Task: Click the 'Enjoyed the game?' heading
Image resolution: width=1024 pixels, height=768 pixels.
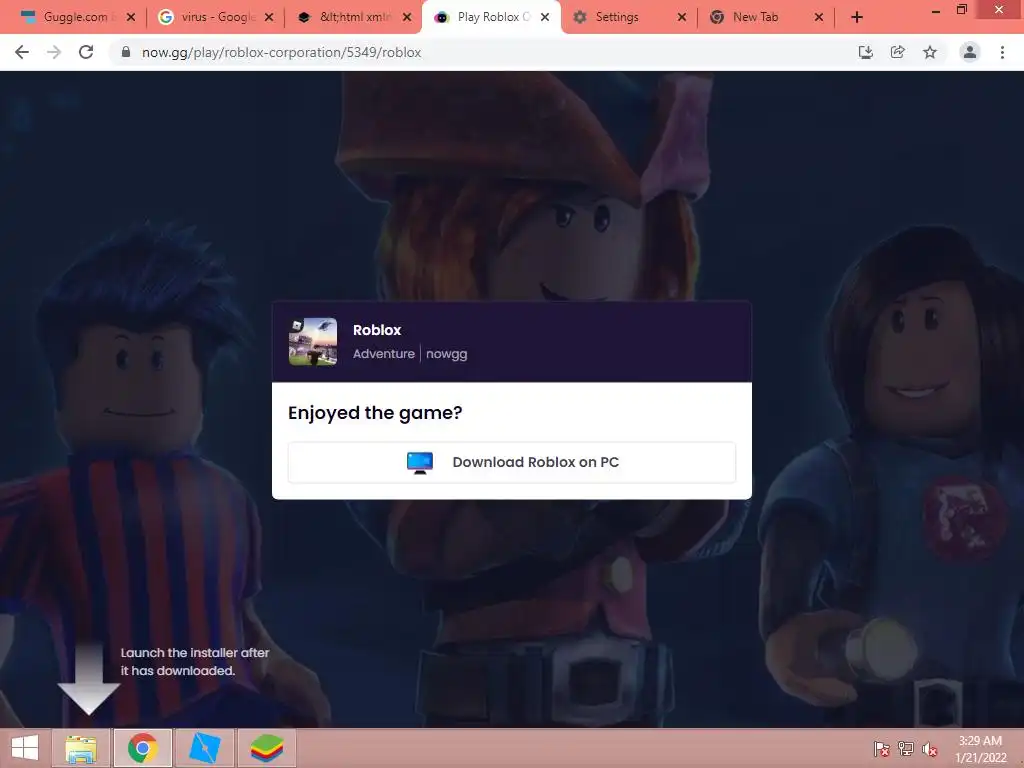Action: click(375, 413)
